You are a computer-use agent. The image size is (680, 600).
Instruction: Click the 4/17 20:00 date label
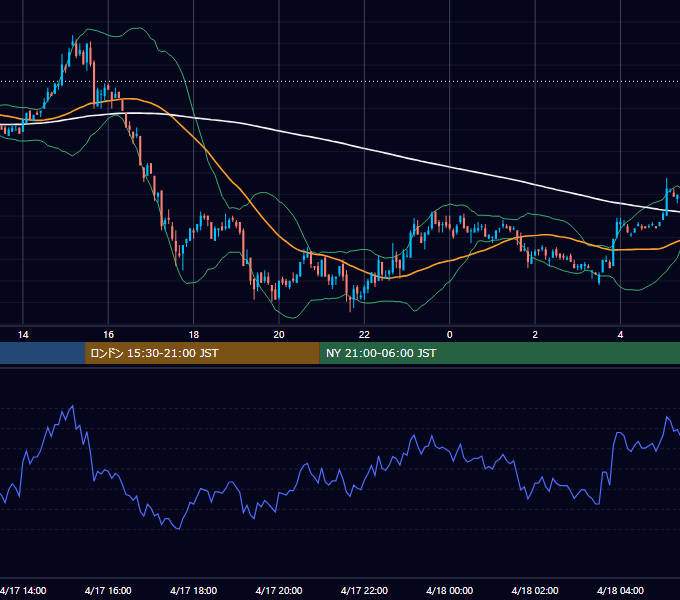pyautogui.click(x=279, y=590)
